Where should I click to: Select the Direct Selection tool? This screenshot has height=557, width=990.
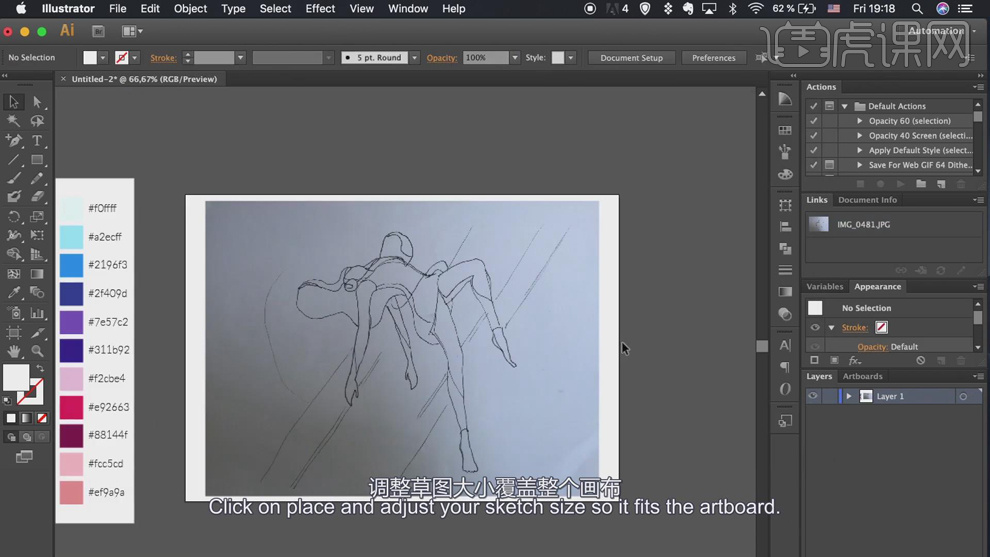pyautogui.click(x=37, y=102)
